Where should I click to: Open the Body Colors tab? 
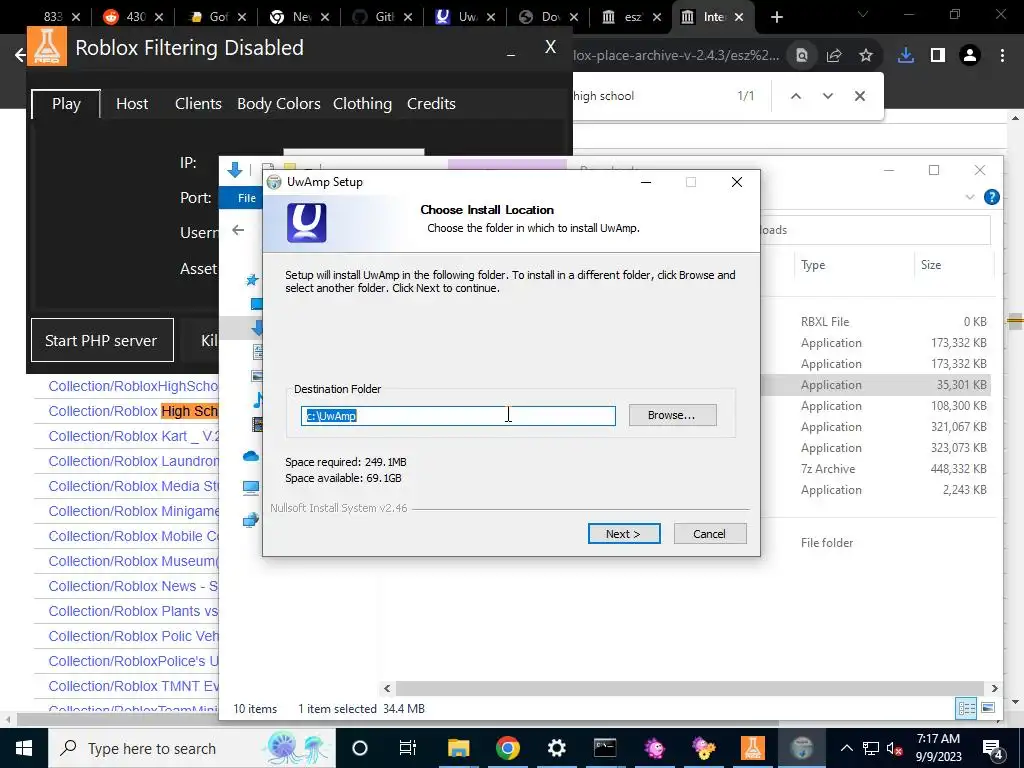coord(279,104)
